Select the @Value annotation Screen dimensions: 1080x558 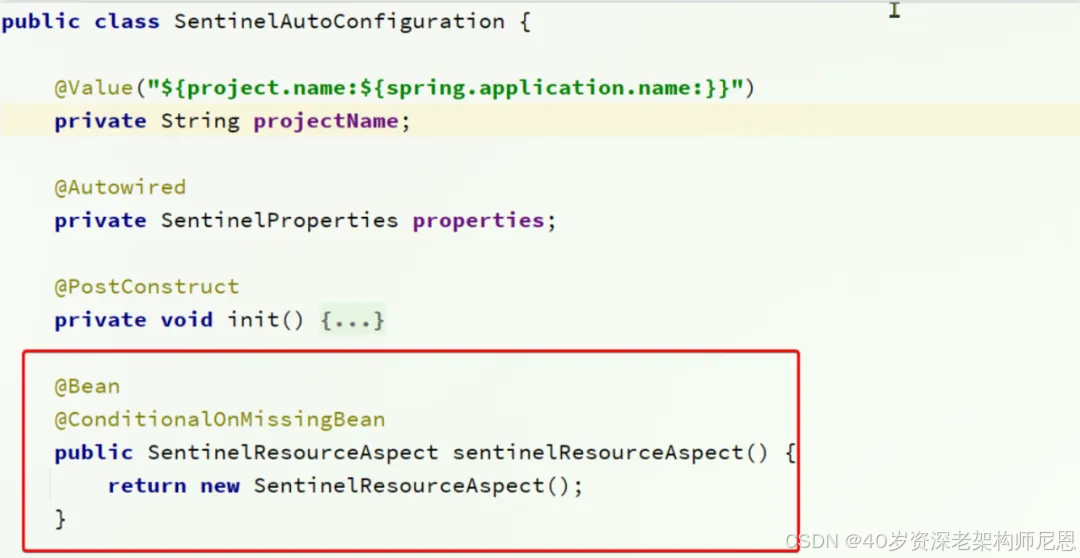coord(94,88)
